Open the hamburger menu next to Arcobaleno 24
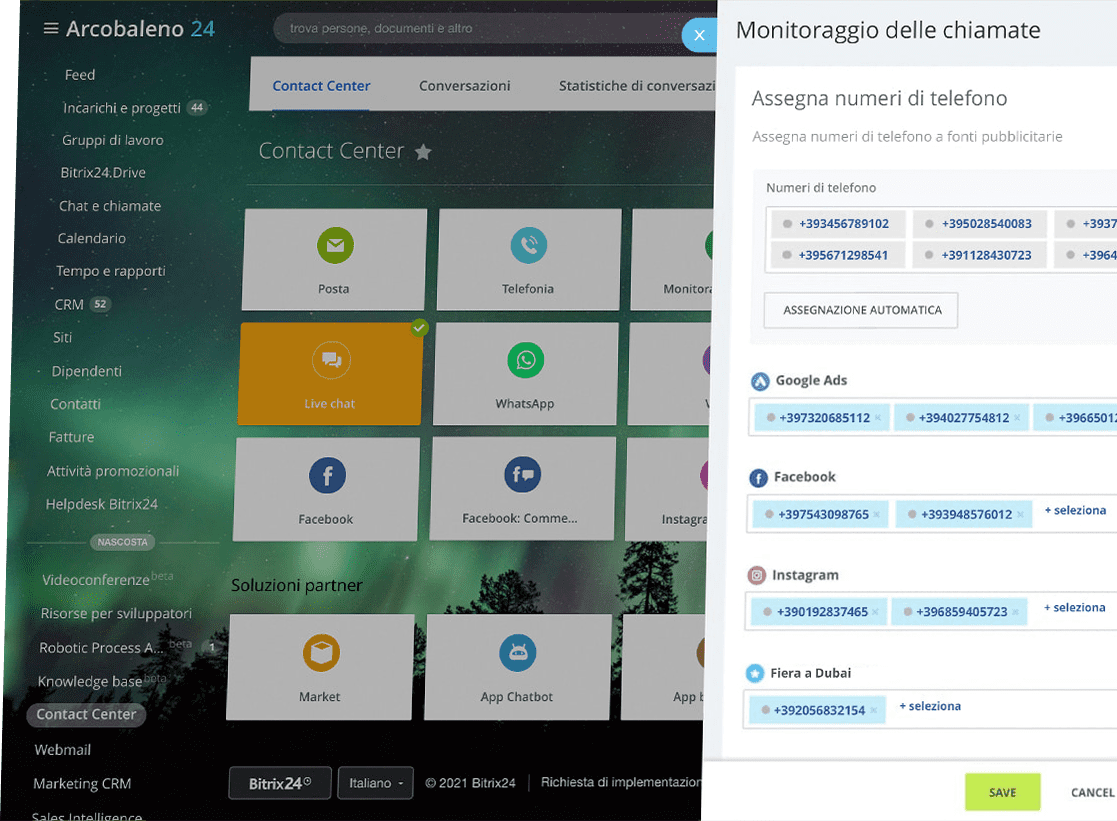1117x821 pixels. point(51,29)
